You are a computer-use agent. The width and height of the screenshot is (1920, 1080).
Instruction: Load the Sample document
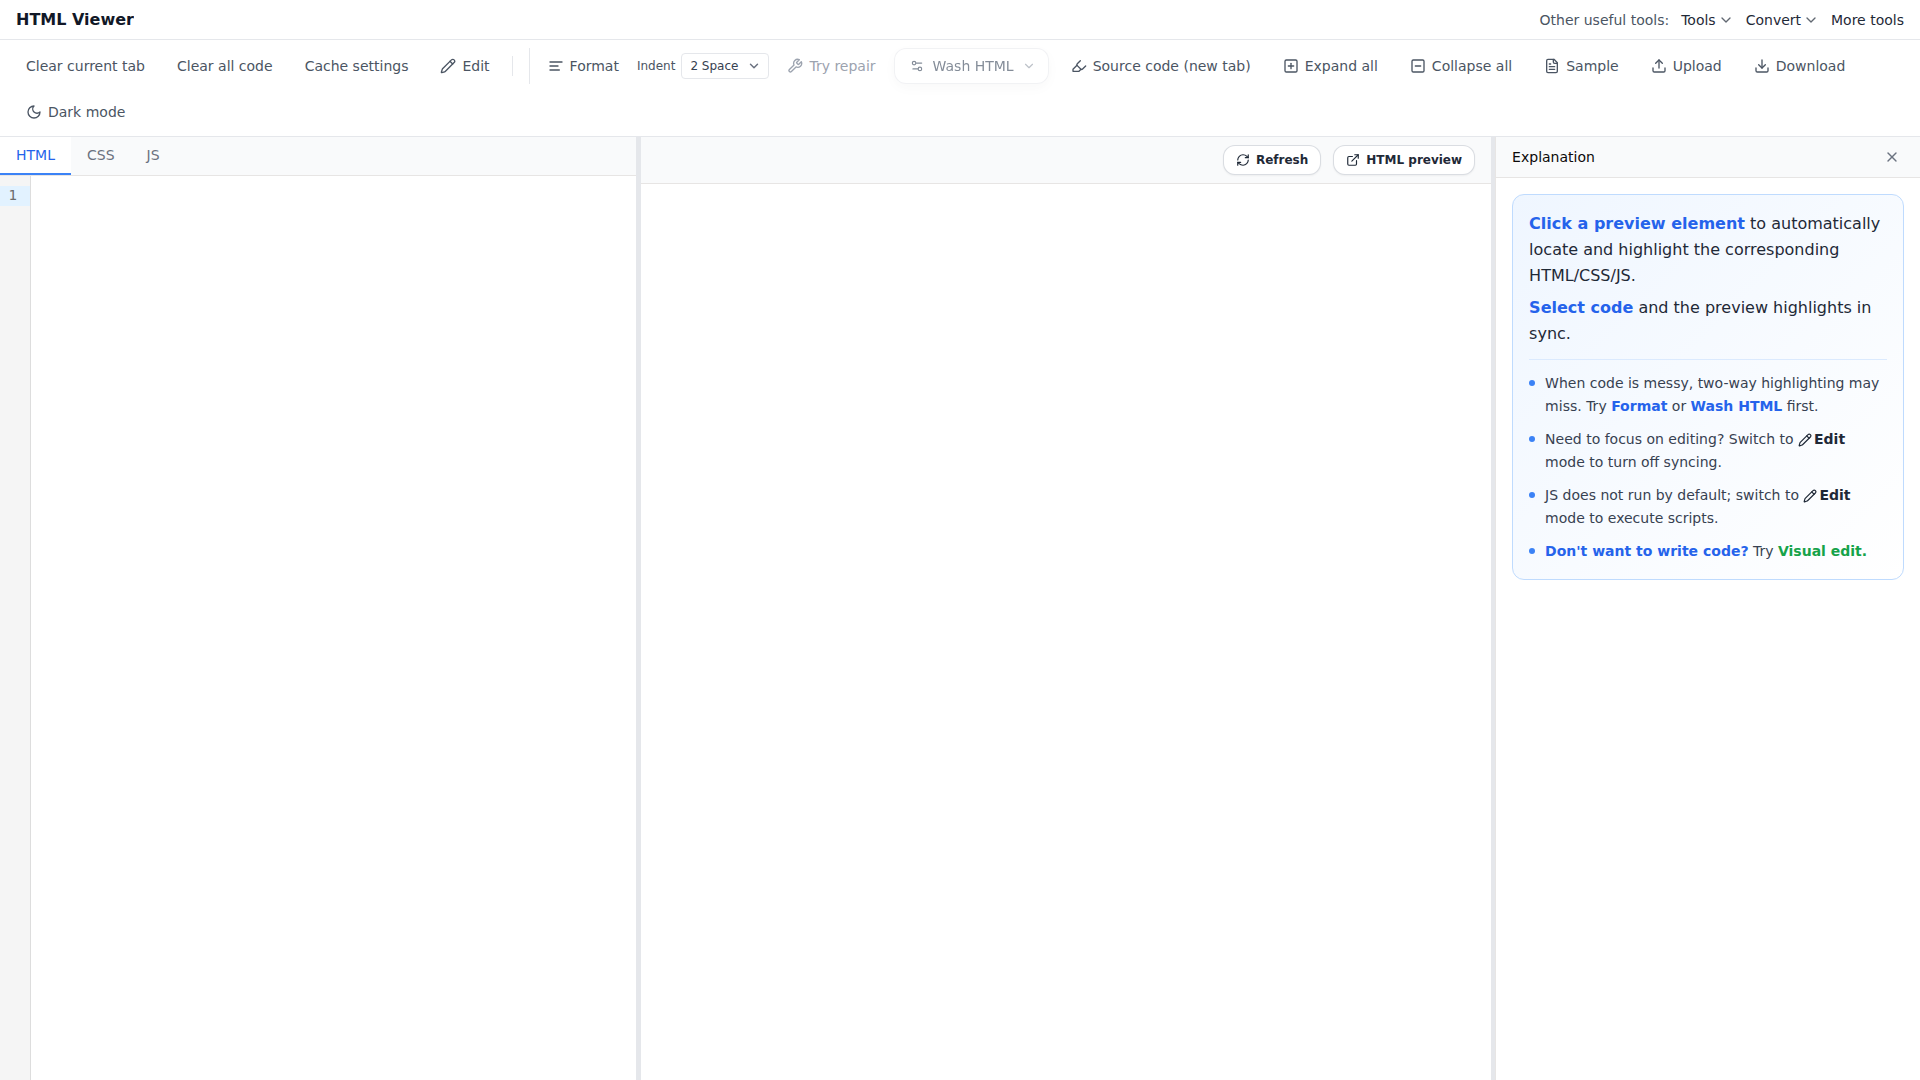click(1582, 66)
